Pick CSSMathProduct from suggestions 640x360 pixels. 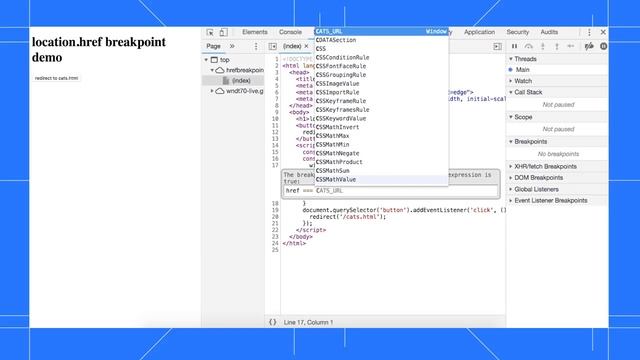click(381, 162)
